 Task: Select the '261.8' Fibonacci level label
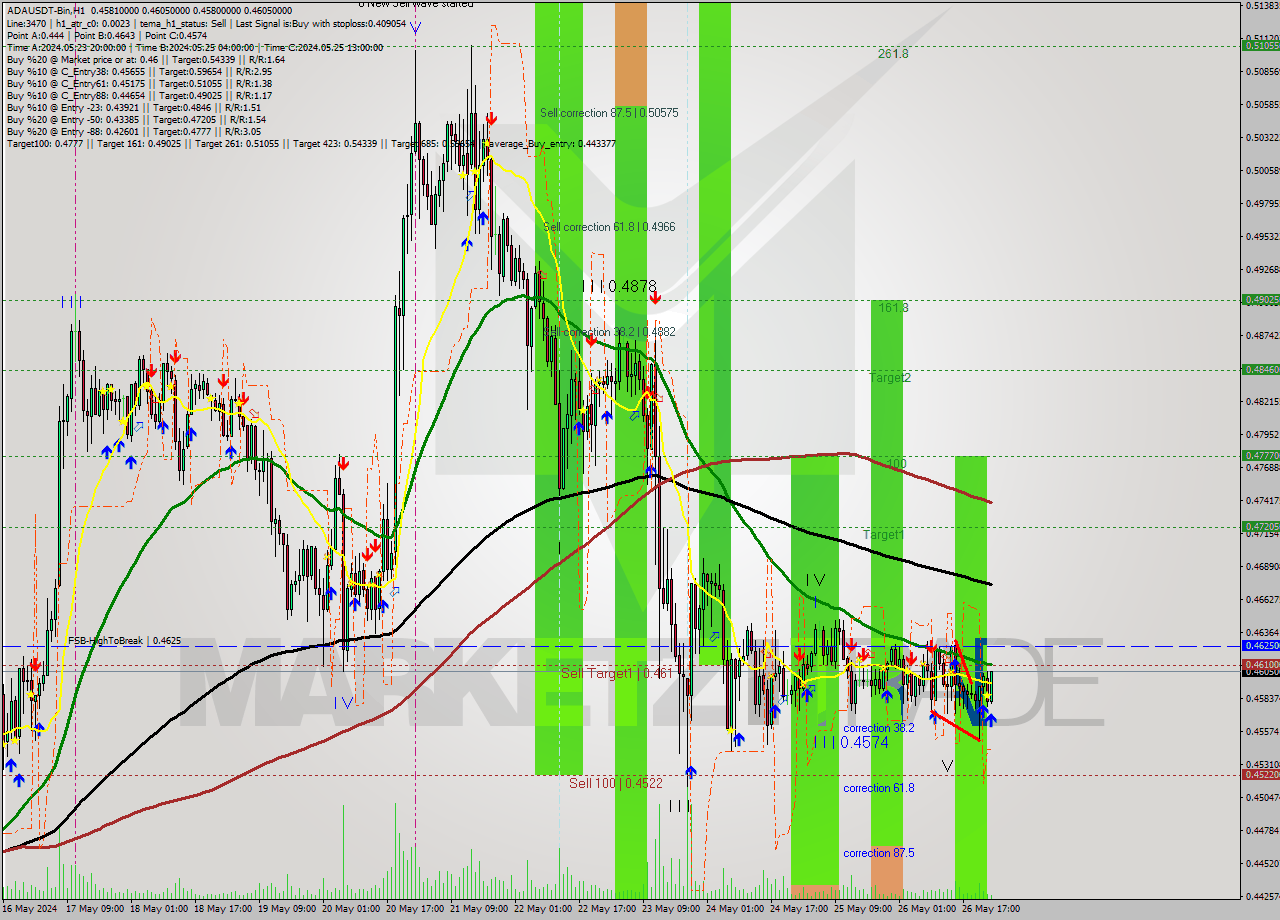(x=893, y=54)
